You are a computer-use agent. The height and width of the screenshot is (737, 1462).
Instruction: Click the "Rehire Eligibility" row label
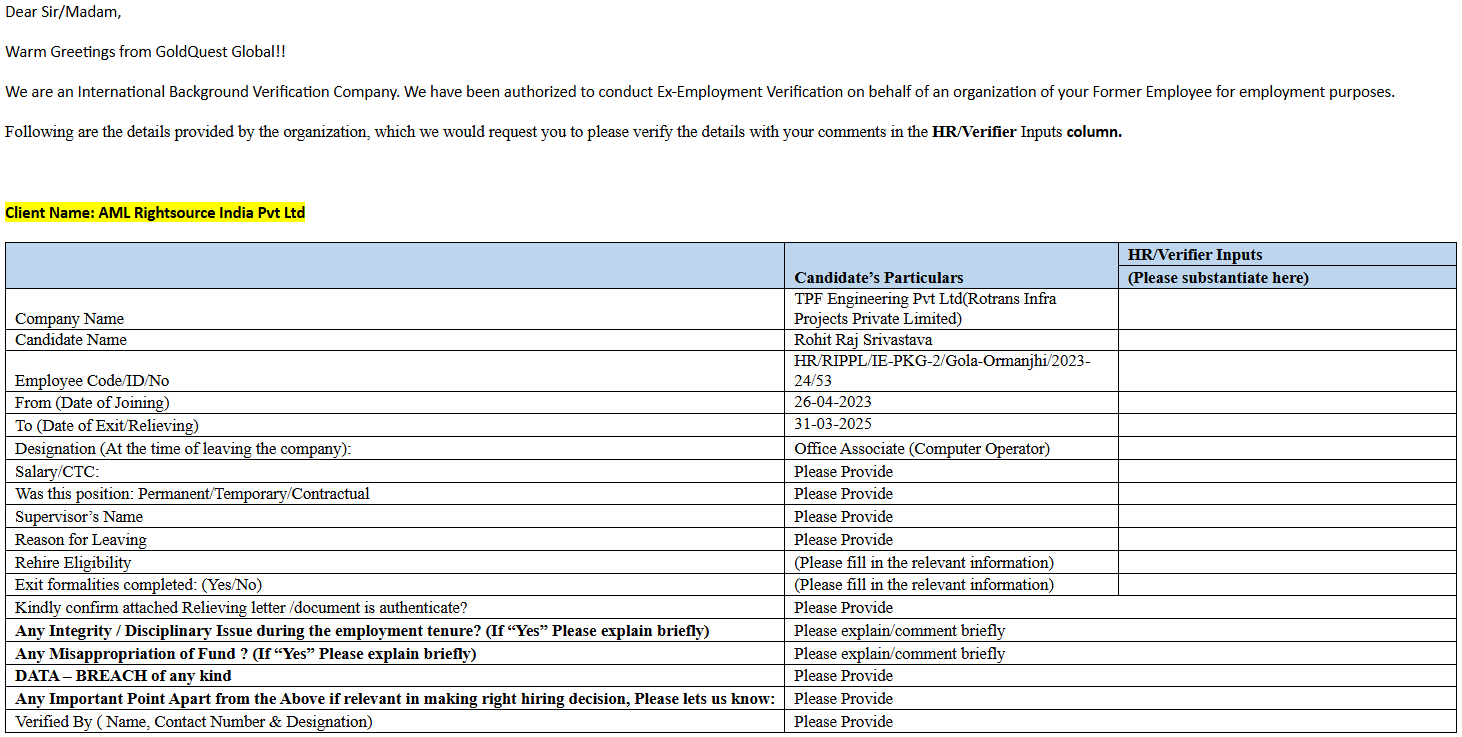[x=73, y=563]
